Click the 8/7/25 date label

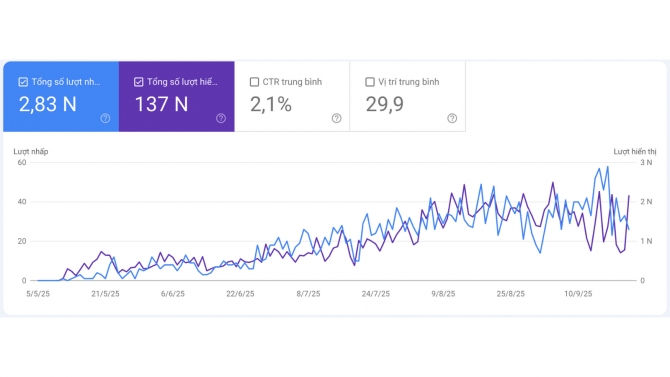308,294
